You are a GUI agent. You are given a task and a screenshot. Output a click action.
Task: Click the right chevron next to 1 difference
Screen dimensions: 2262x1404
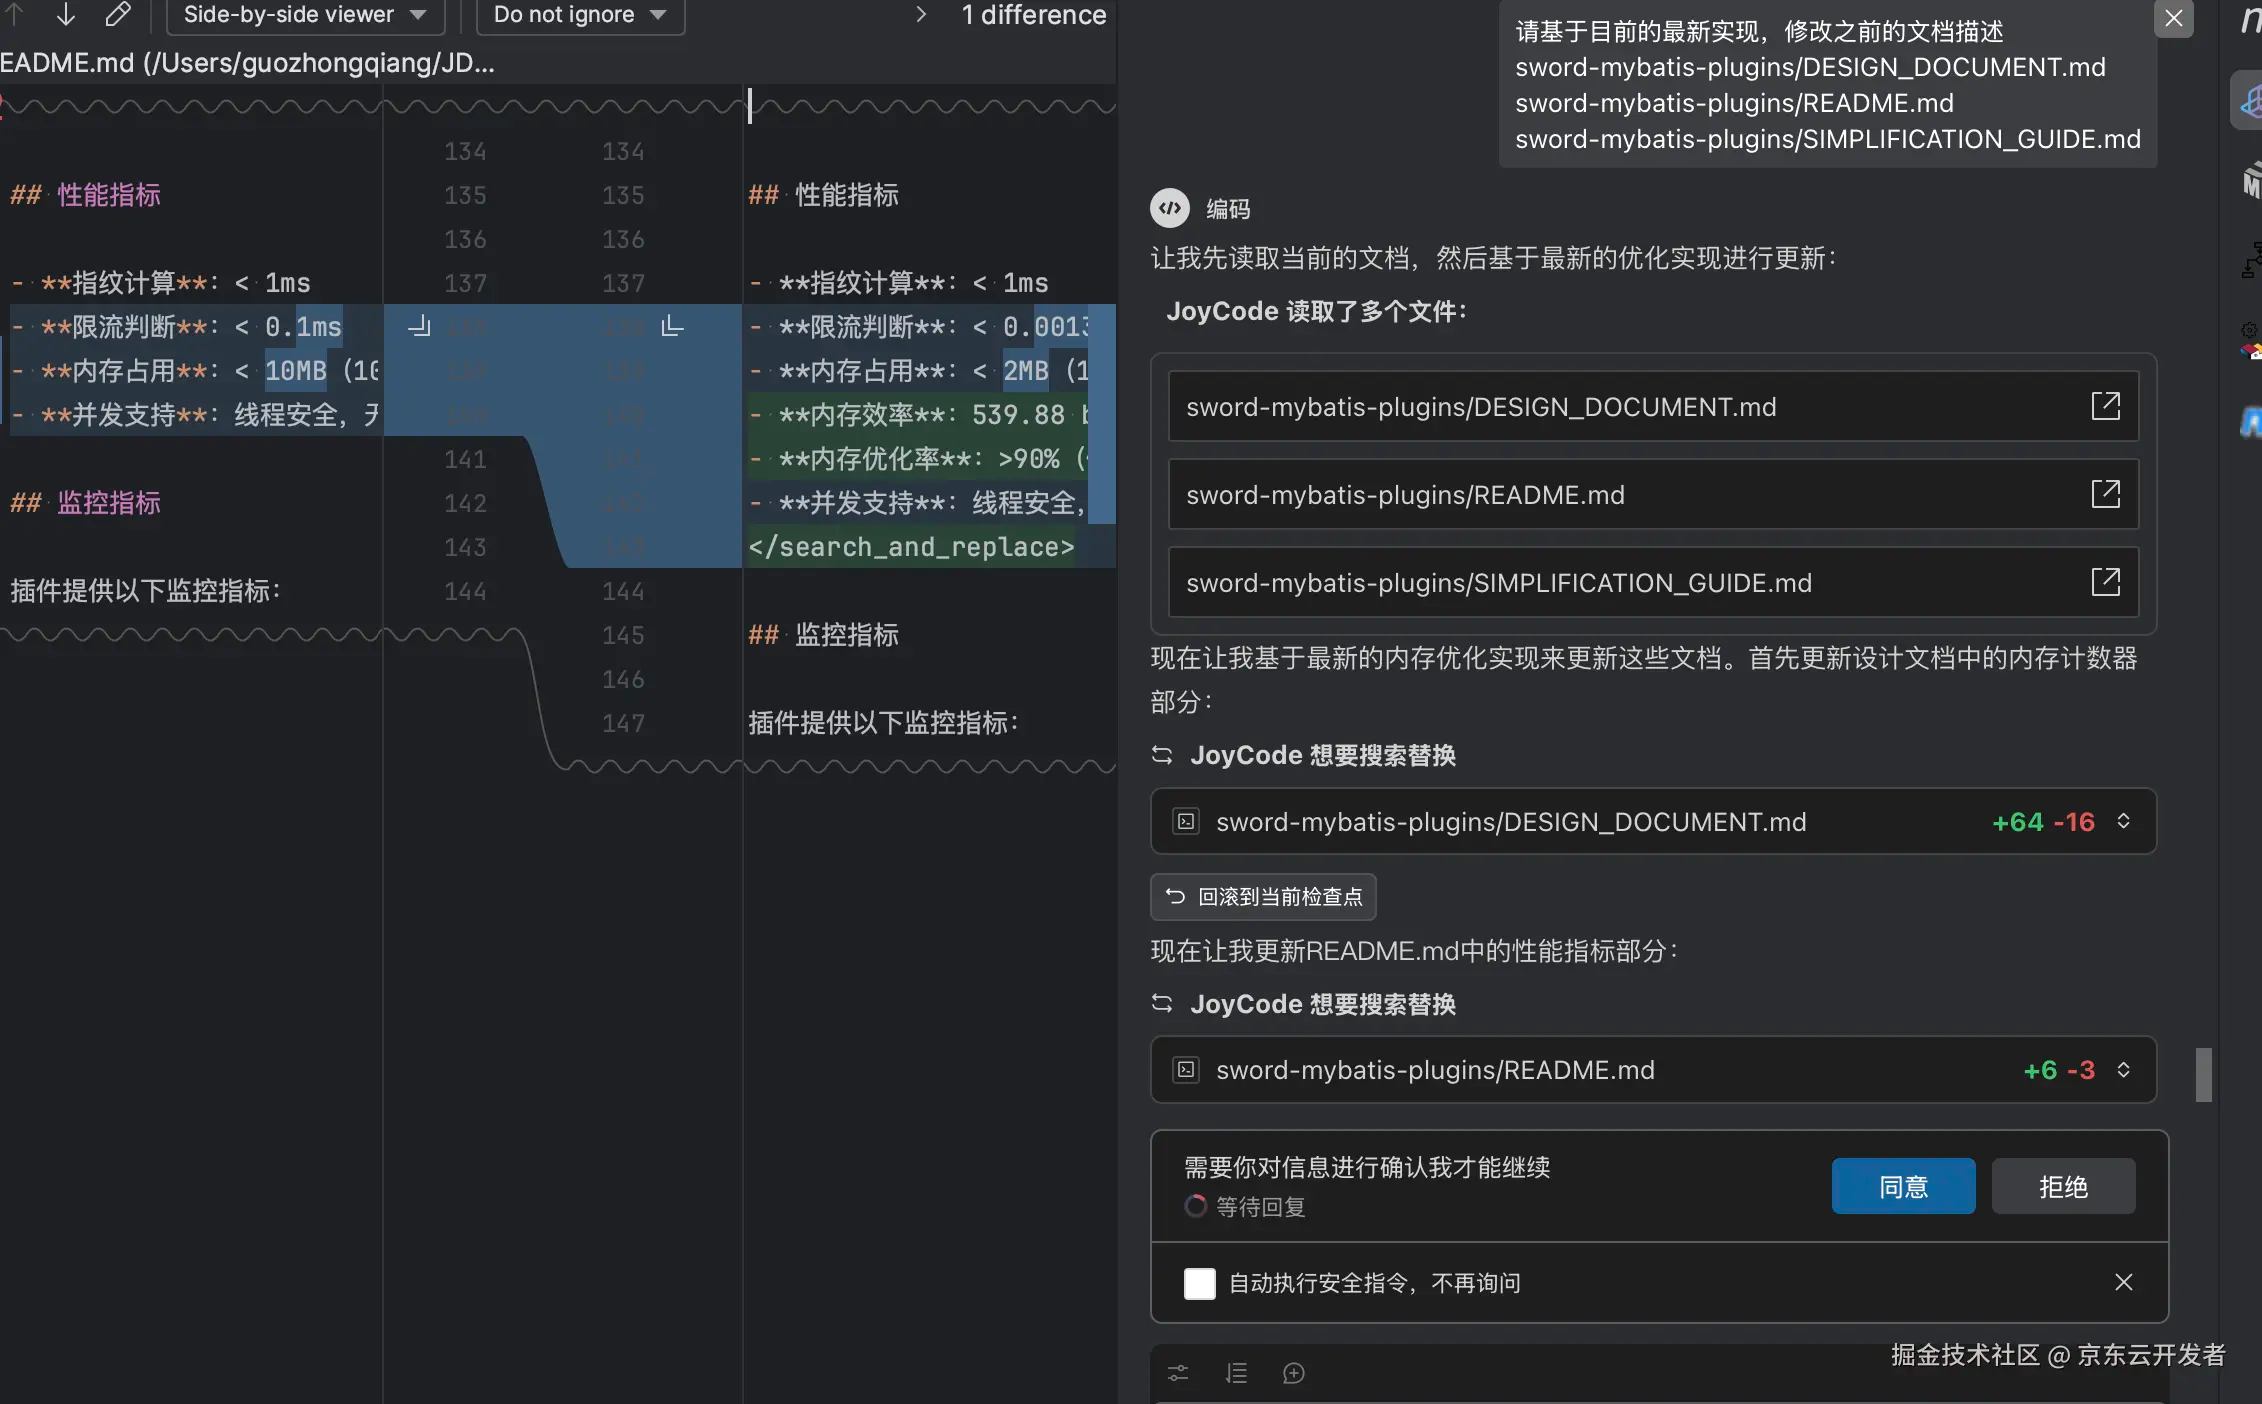point(920,15)
